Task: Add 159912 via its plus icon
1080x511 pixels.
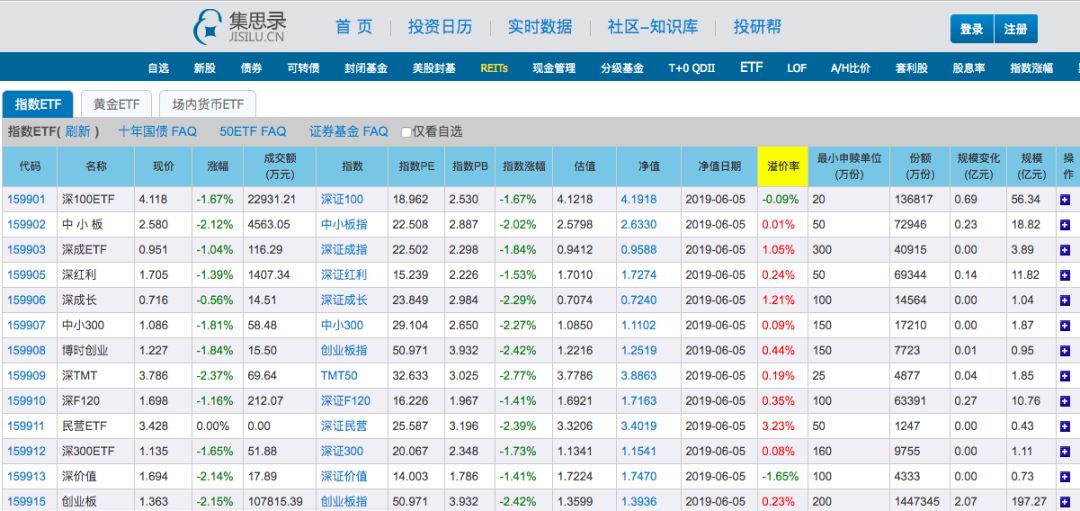Action: [1065, 451]
